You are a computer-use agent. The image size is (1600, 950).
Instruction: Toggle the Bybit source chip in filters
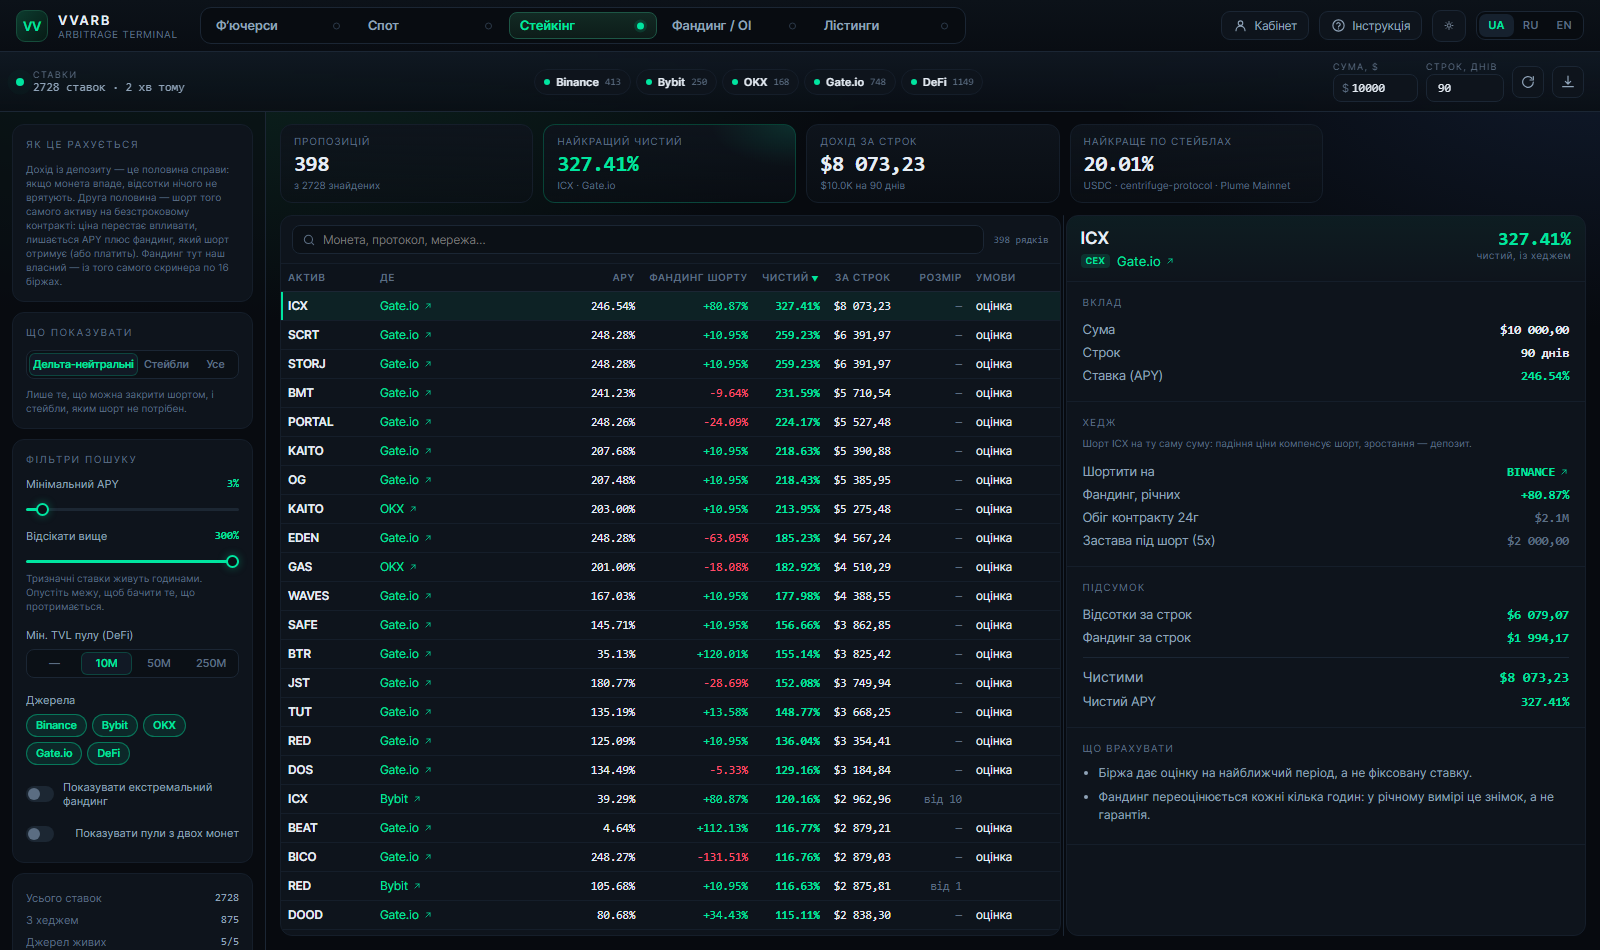(x=115, y=726)
